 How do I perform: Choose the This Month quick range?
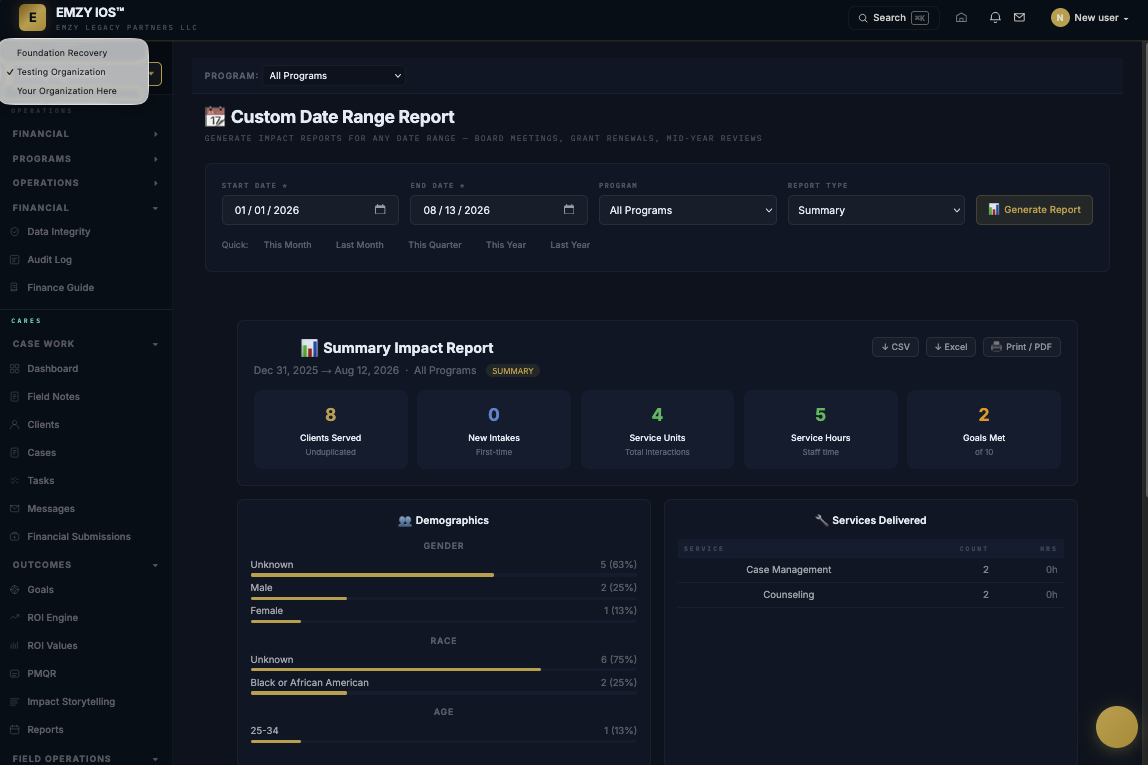287,245
